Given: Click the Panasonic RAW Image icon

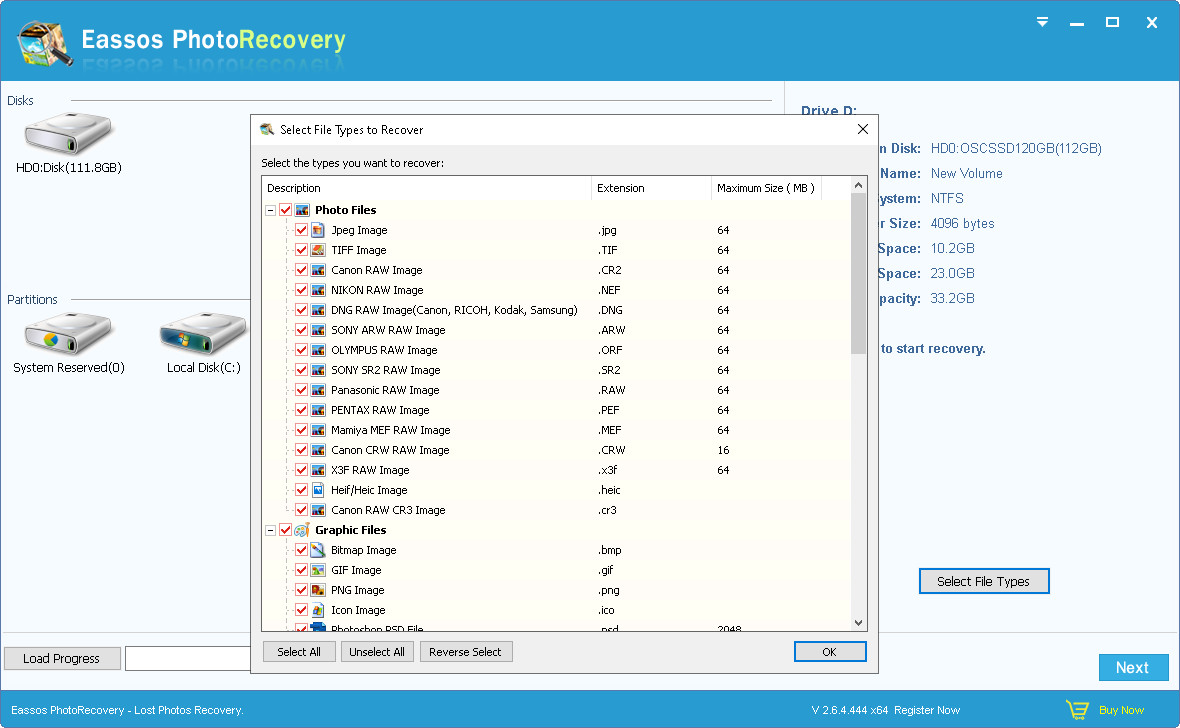Looking at the screenshot, I should 318,390.
